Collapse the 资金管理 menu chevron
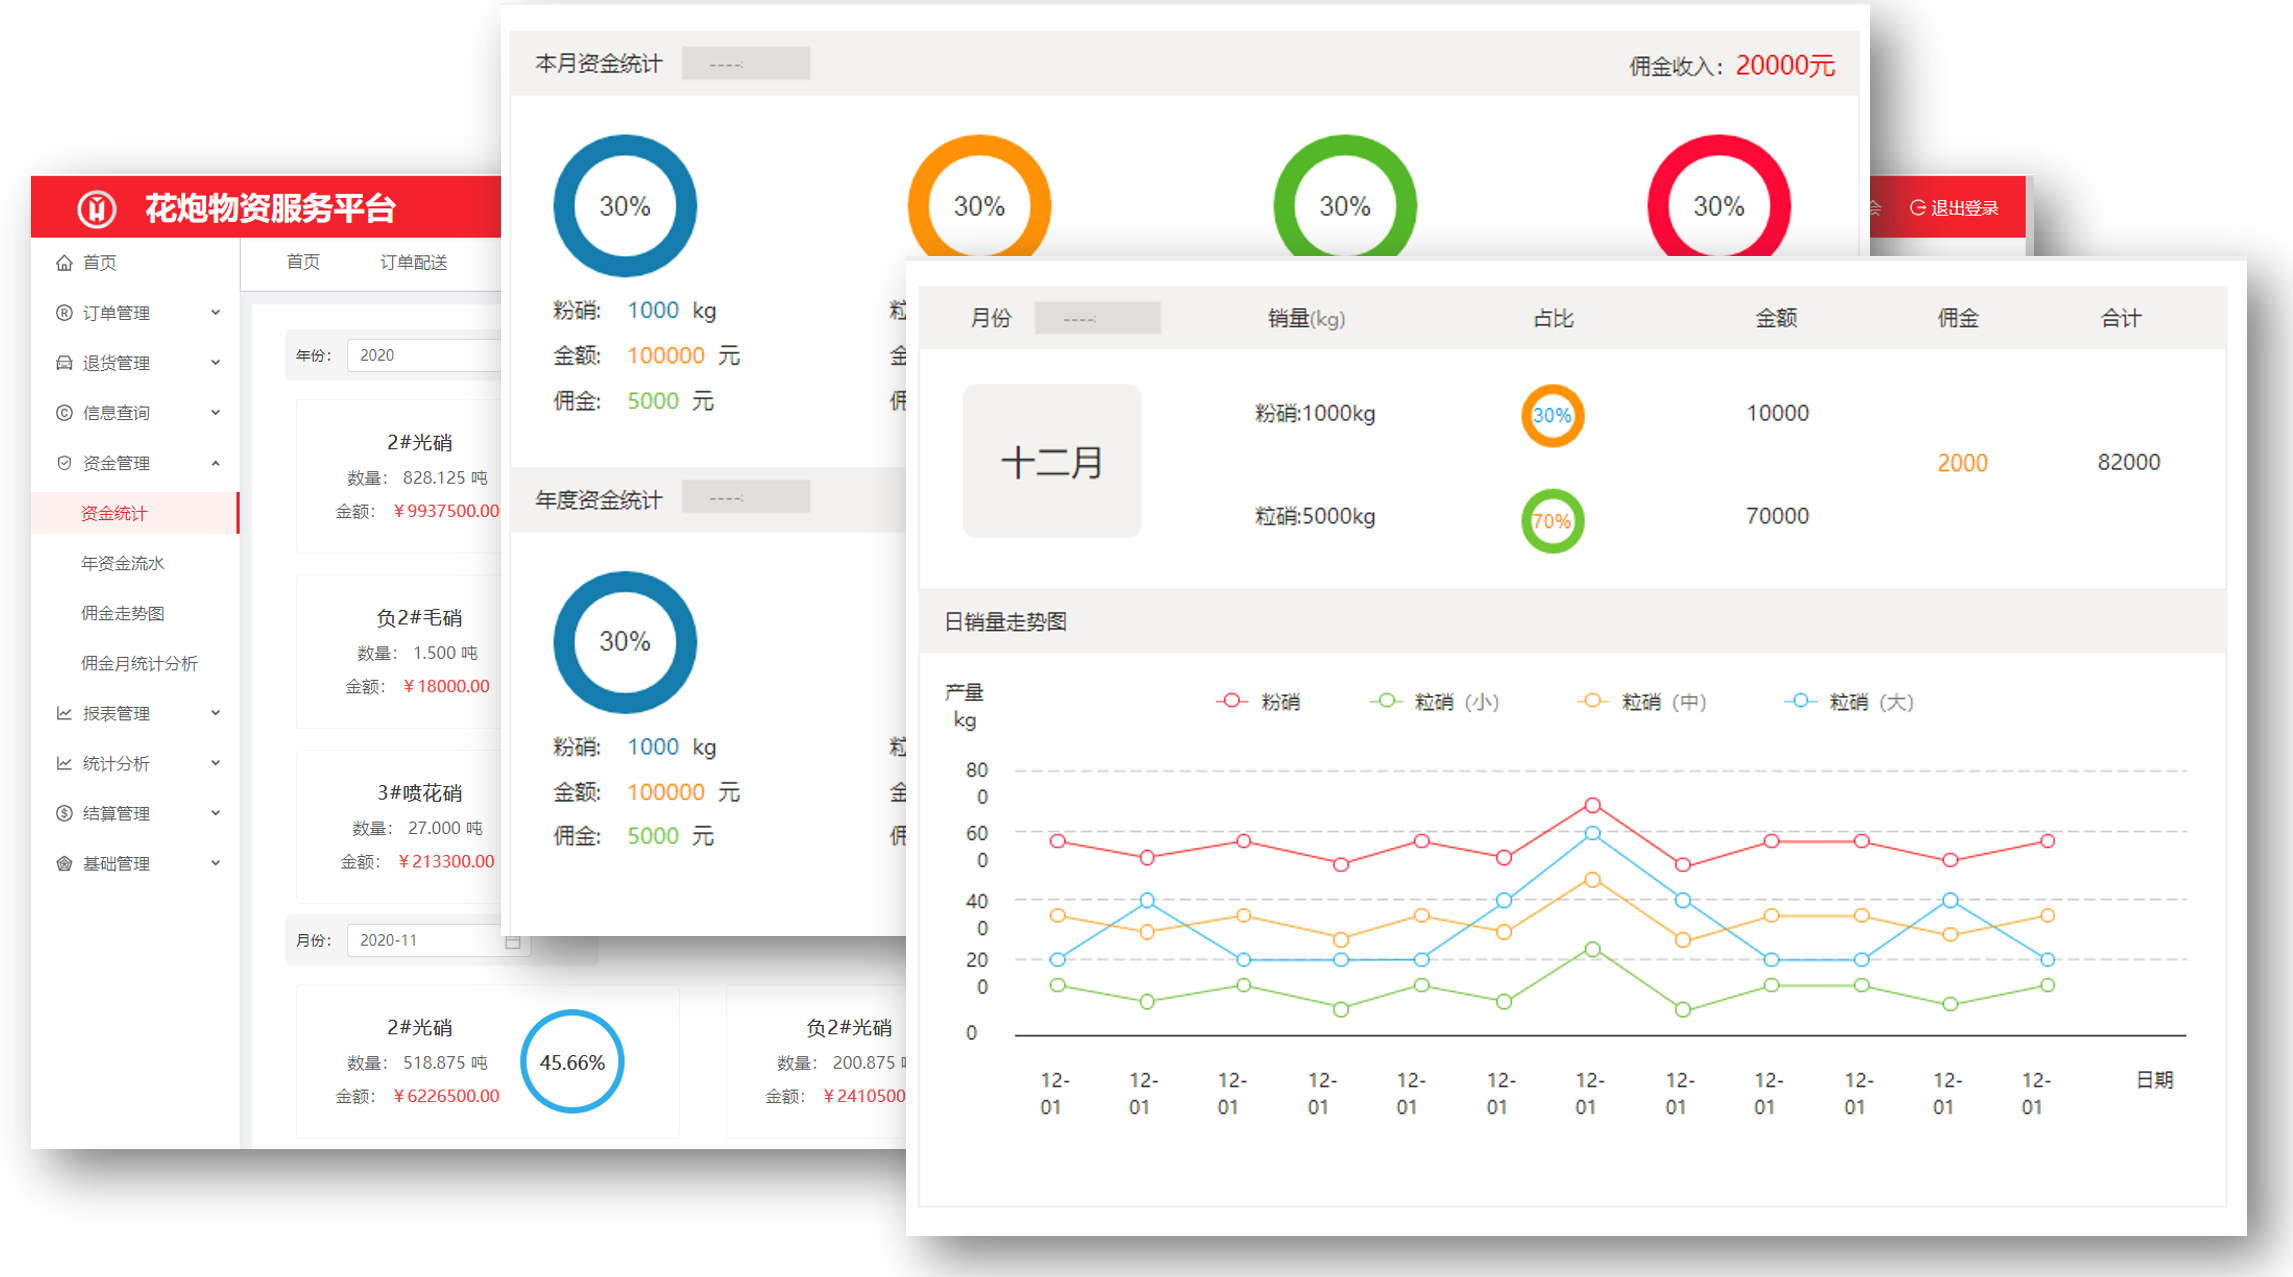Image resolution: width=2293 pixels, height=1277 pixels. tap(216, 463)
